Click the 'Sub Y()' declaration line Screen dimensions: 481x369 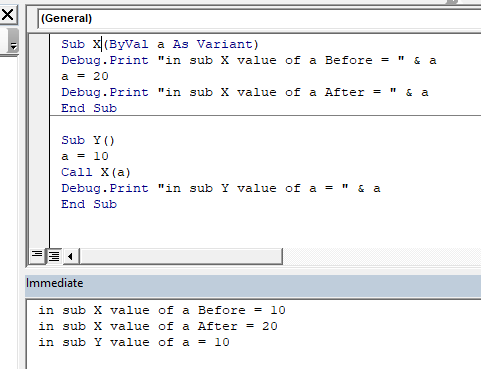88,140
